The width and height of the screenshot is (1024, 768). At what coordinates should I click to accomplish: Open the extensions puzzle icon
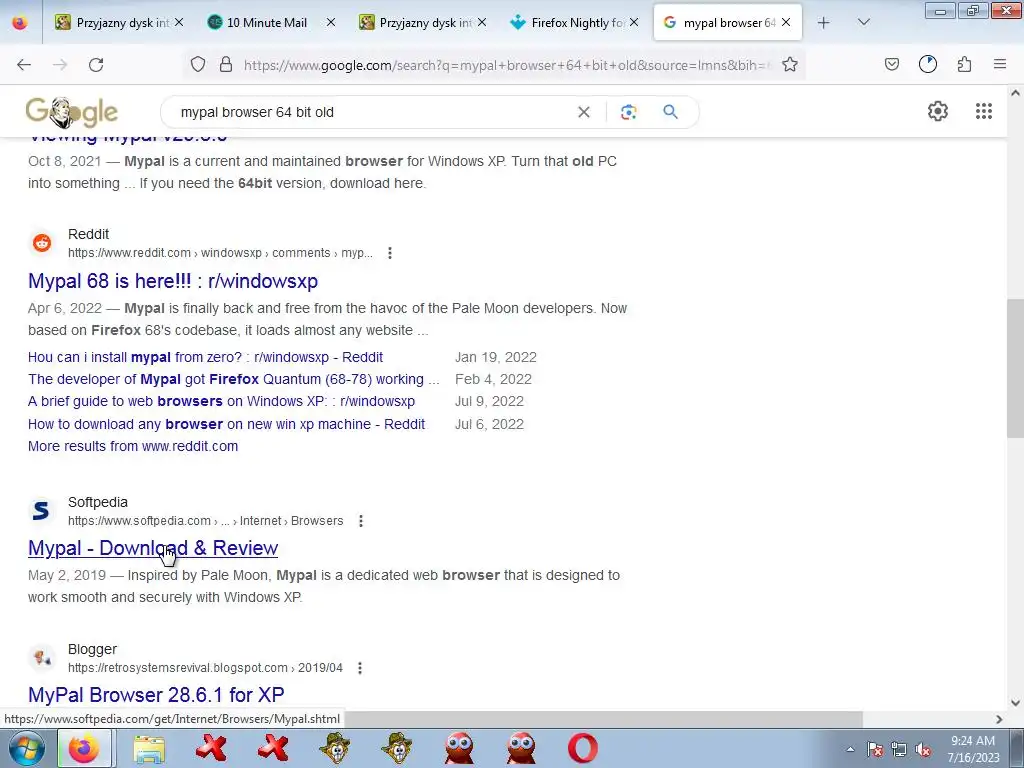tap(965, 64)
